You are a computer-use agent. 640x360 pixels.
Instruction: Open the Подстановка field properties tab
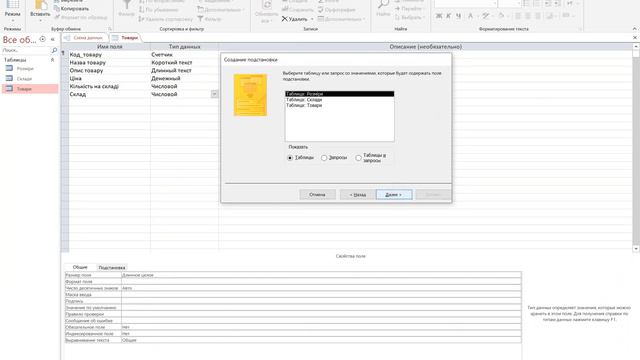coord(112,267)
